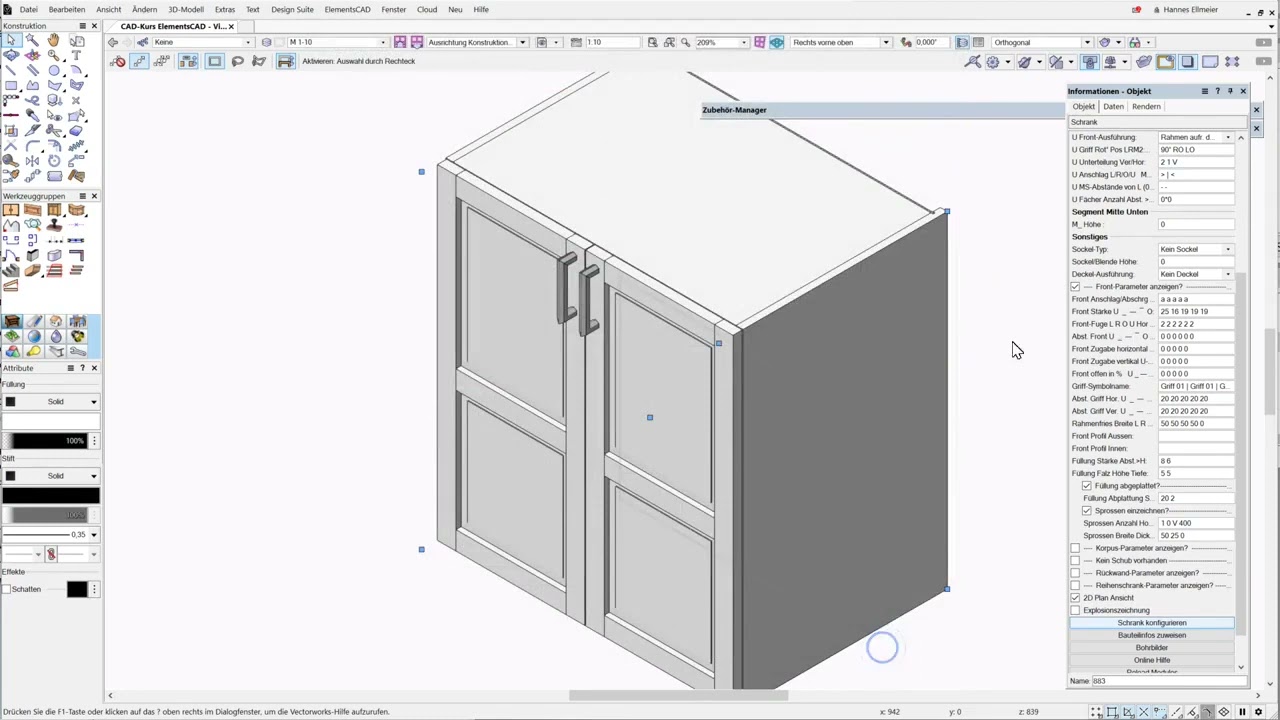Click Bohrbilder button
Viewport: 1280px width, 720px height.
(x=1152, y=648)
